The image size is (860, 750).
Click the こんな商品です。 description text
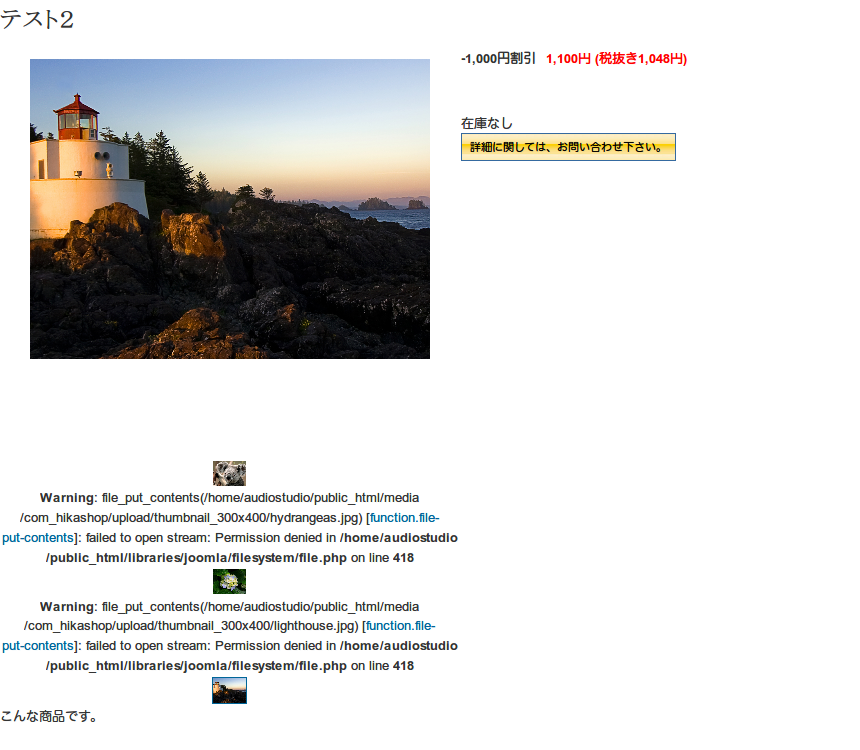pyautogui.click(x=49, y=716)
